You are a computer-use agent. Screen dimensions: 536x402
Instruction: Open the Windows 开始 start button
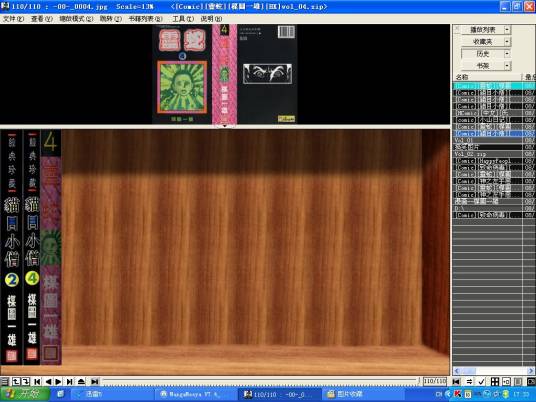click(x=25, y=394)
